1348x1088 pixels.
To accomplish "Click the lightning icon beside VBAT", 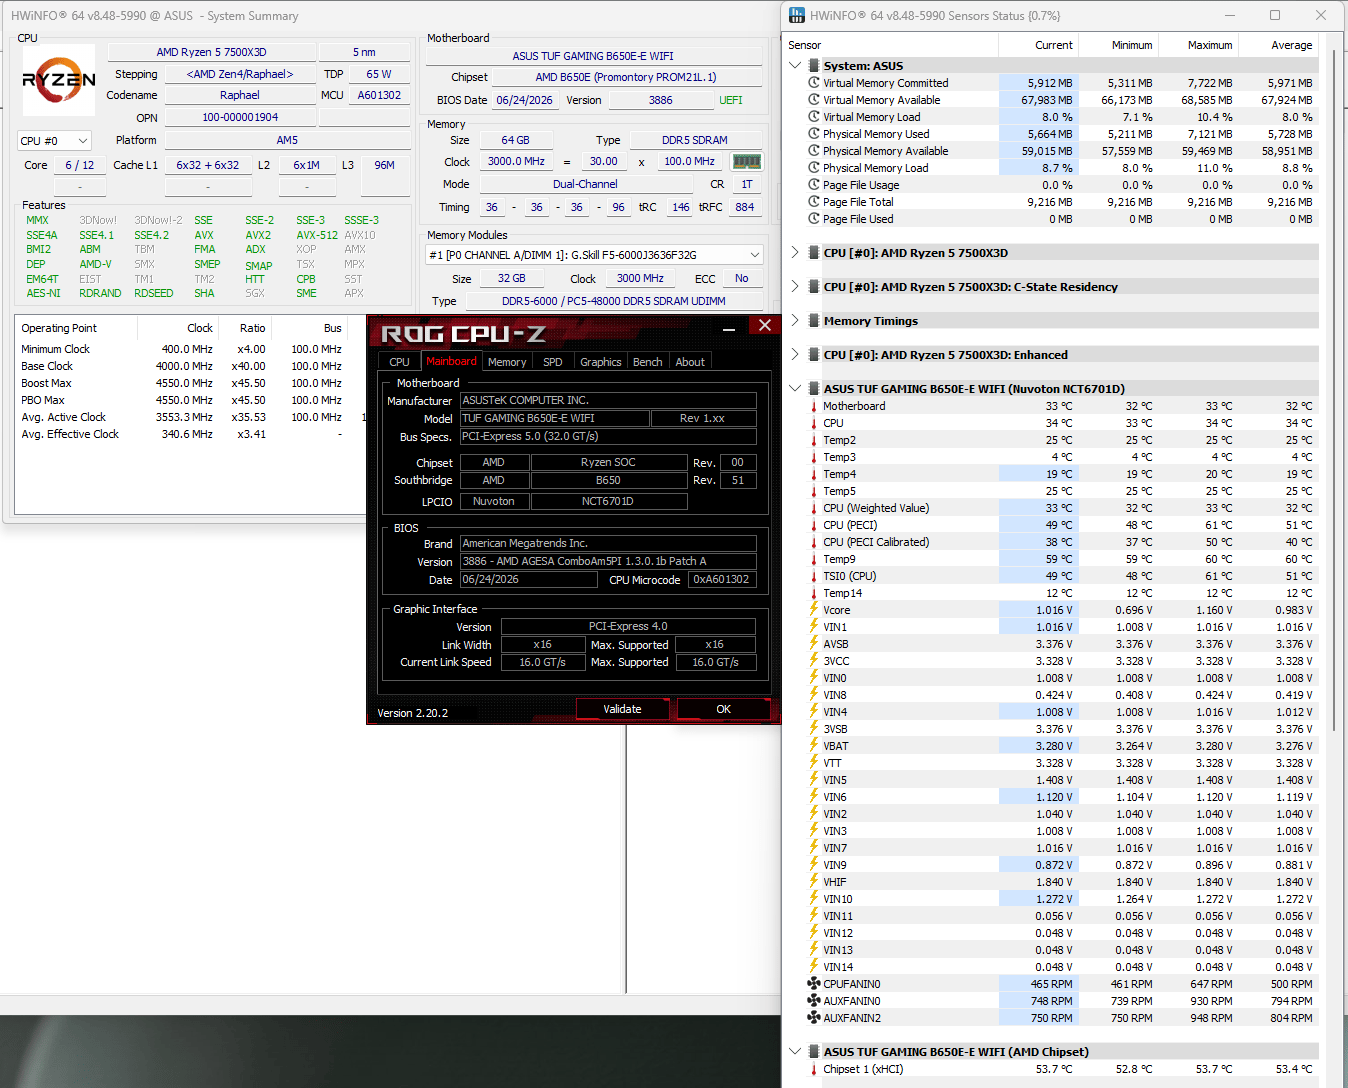I will 814,745.
